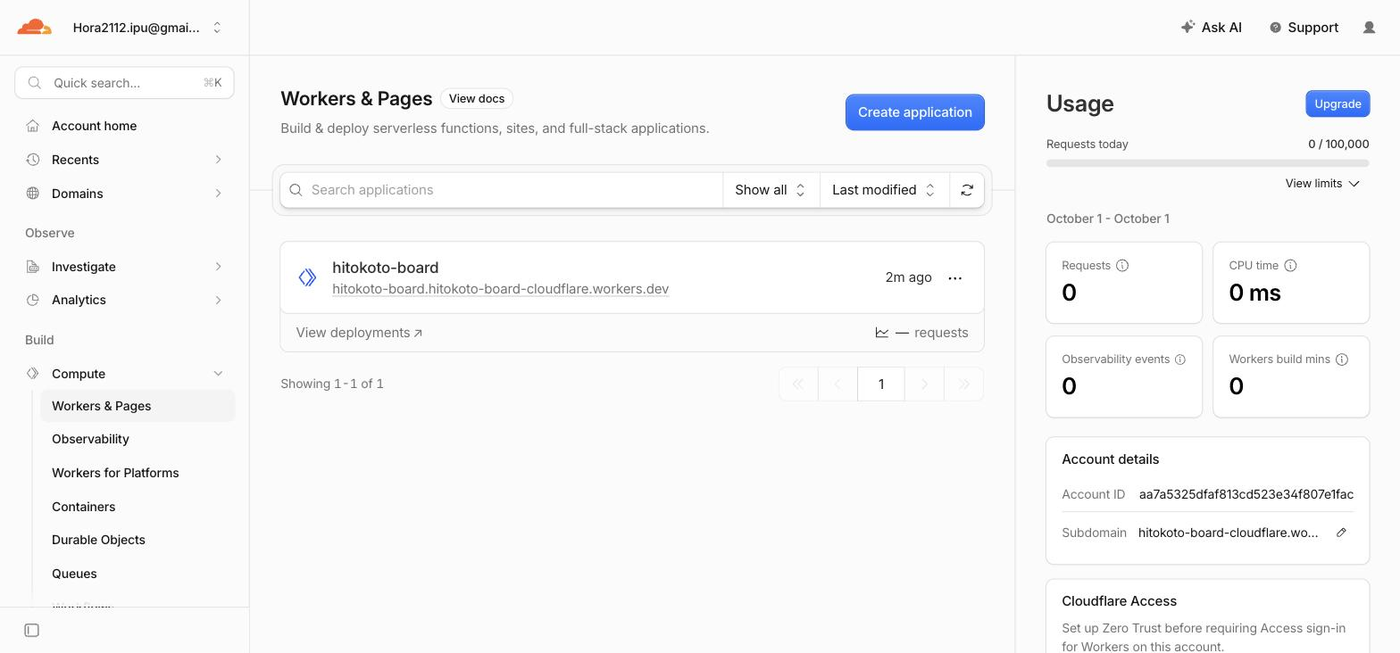Collapse the Compute section
The image size is (1400, 653).
218,374
